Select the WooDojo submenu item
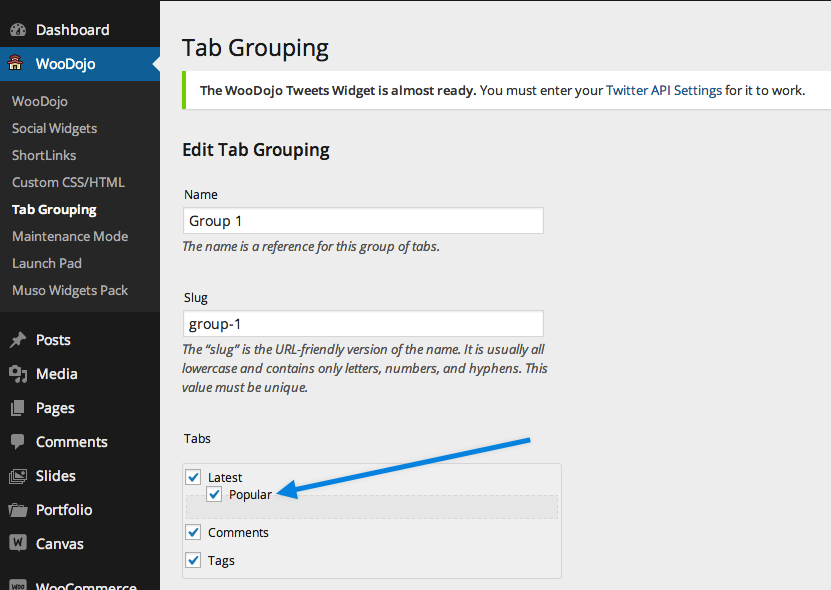831x590 pixels. 40,101
